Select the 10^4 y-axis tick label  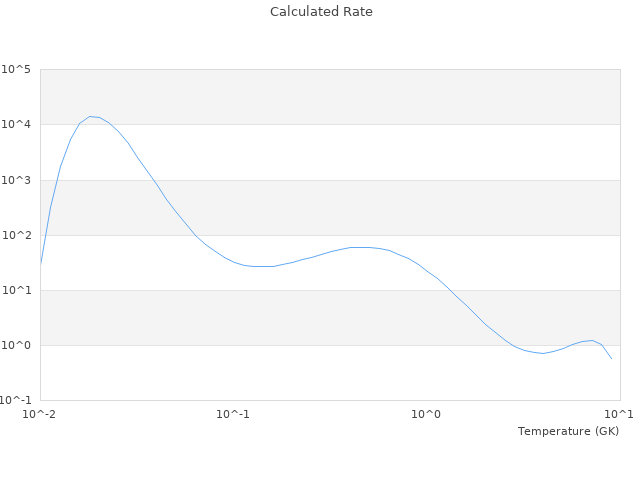(x=16, y=125)
